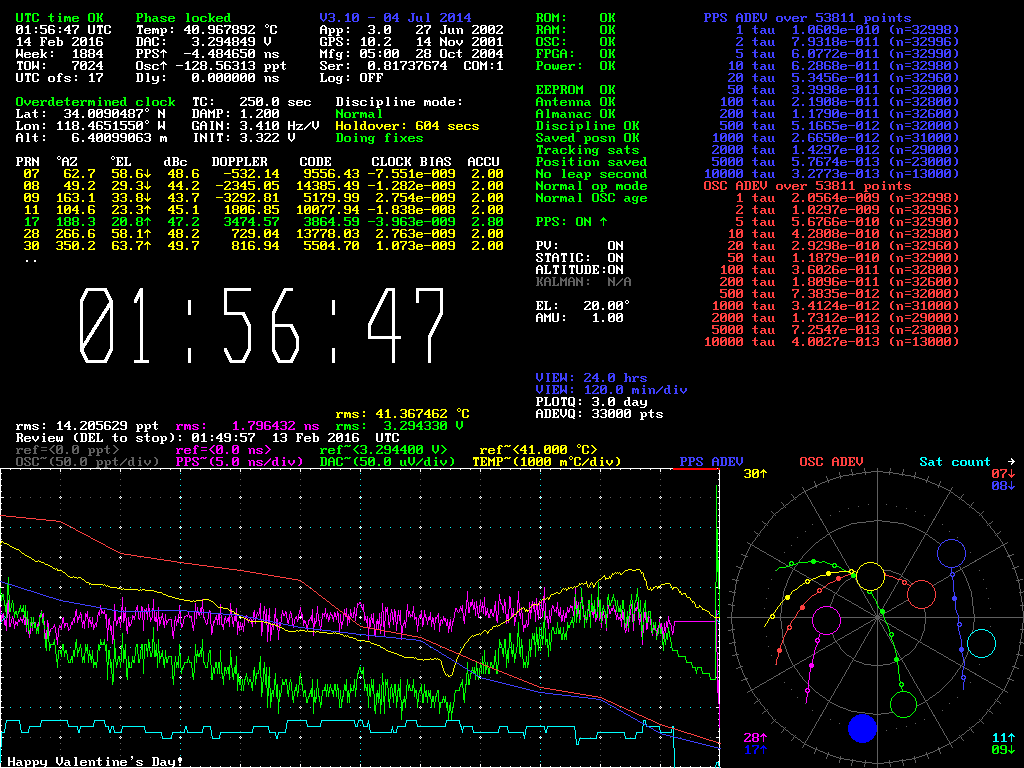
Task: Click the yellow 30↑ label beside sky plot
Action: [x=755, y=473]
